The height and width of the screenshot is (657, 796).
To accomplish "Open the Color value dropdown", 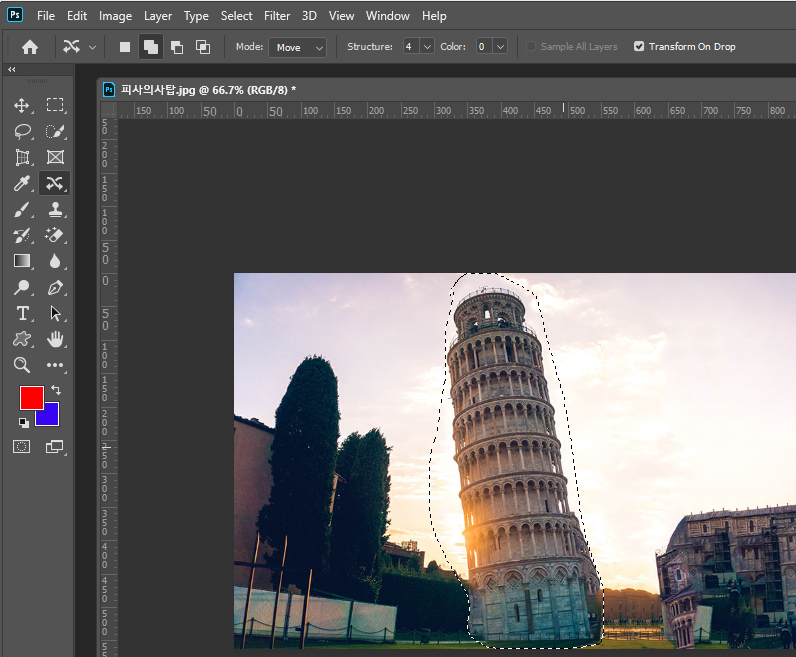I will coord(500,47).
